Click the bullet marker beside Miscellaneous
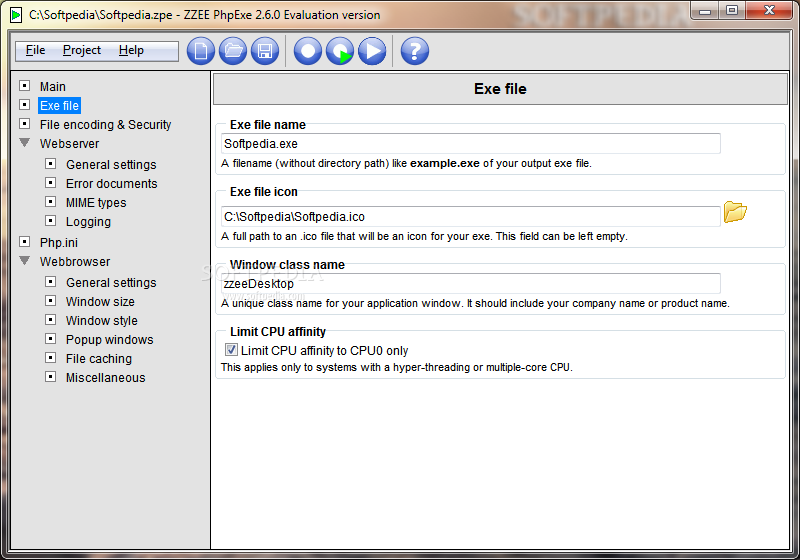 pos(51,376)
